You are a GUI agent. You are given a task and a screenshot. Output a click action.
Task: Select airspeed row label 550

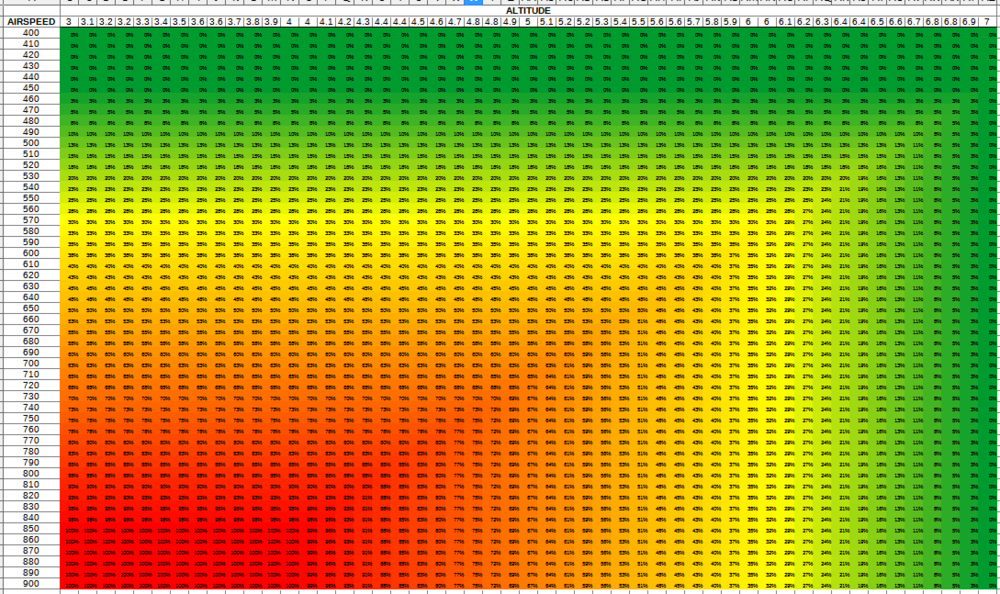[31, 198]
